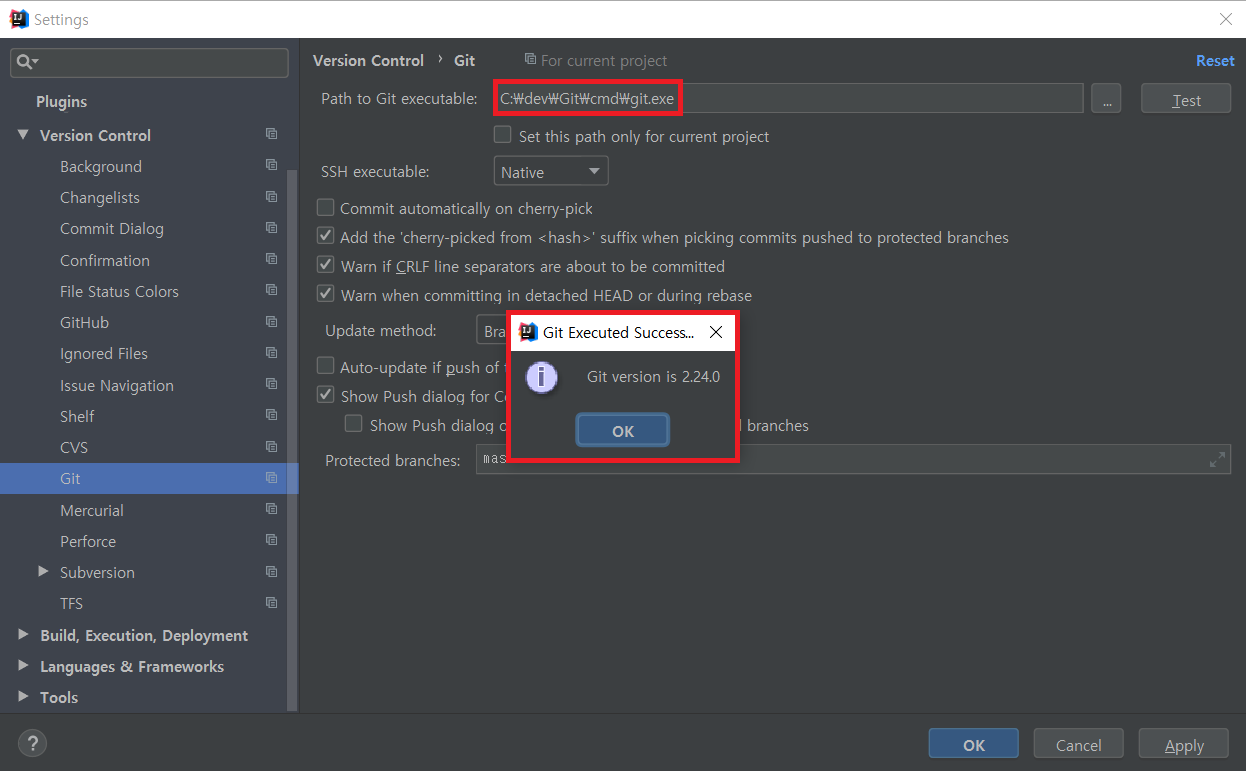
Task: Open help with the question mark icon
Action: click(x=32, y=743)
